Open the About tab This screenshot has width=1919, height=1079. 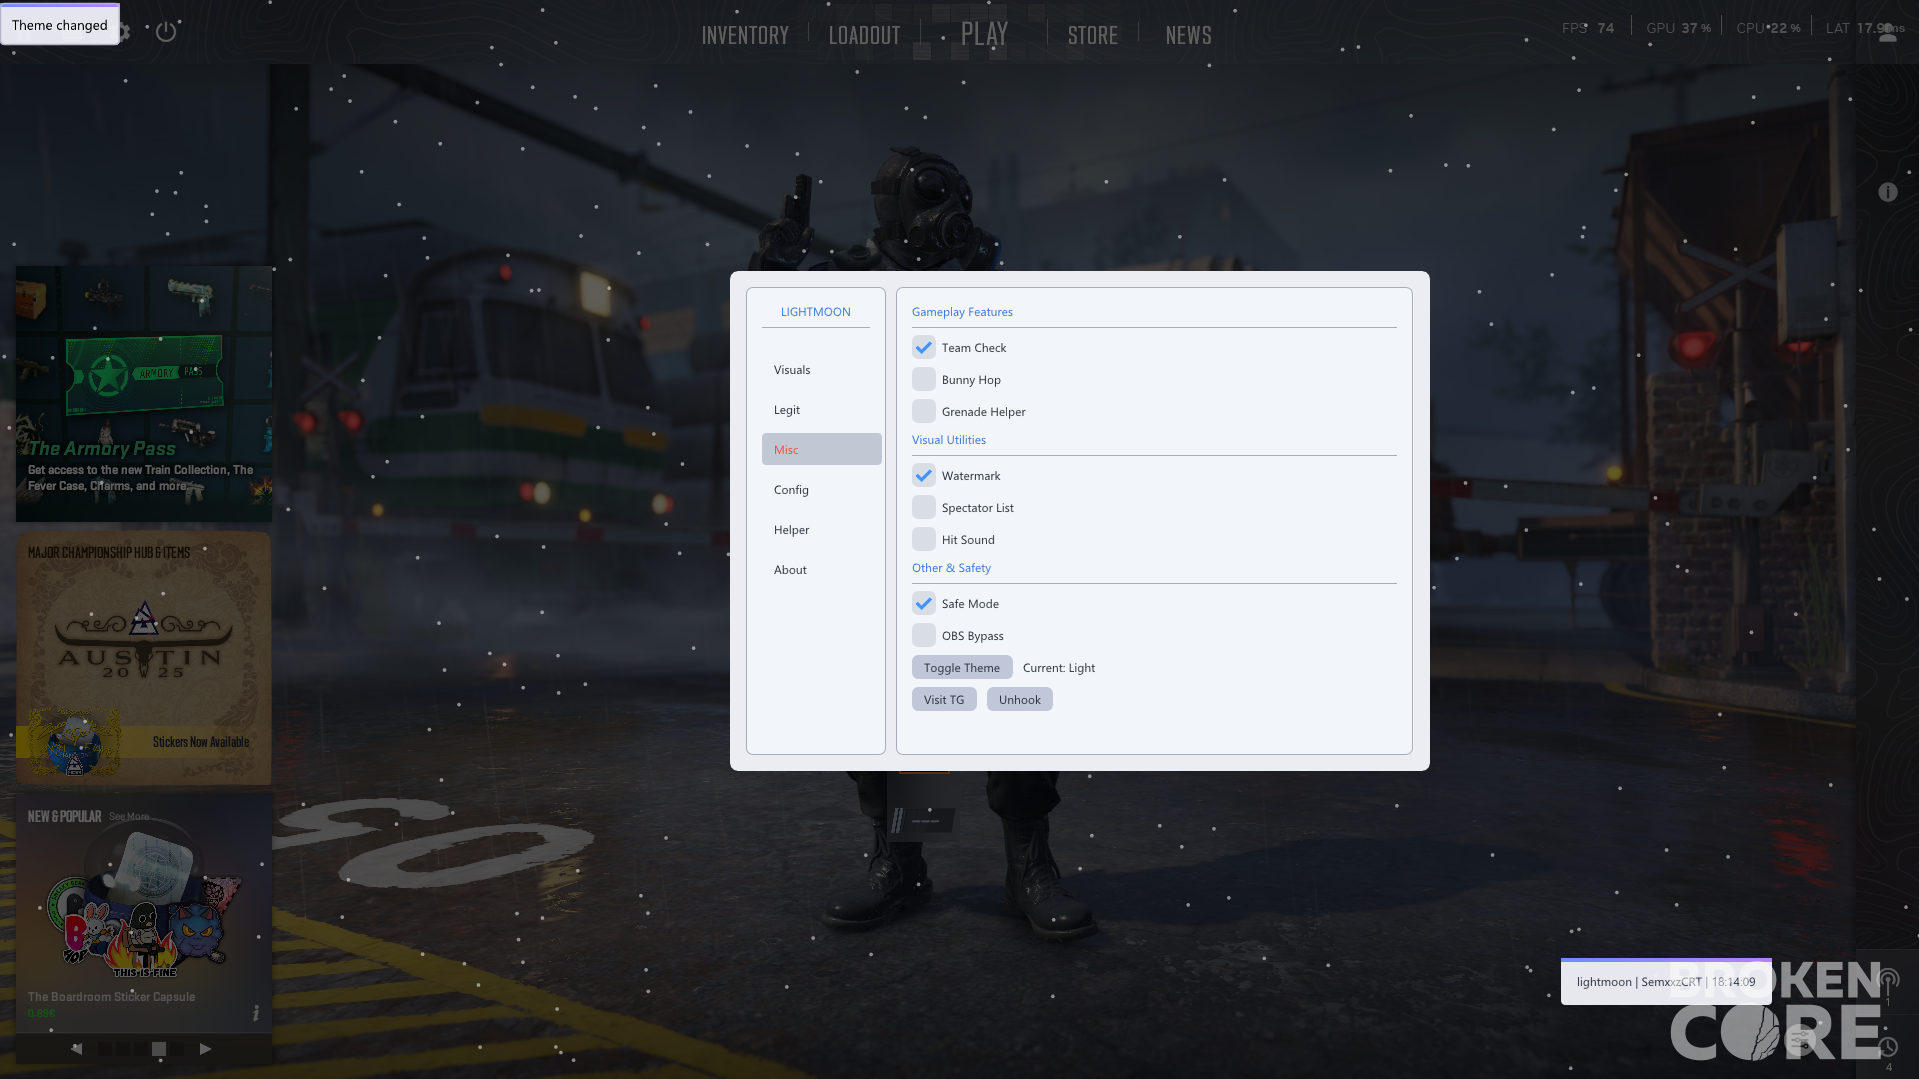coord(822,570)
